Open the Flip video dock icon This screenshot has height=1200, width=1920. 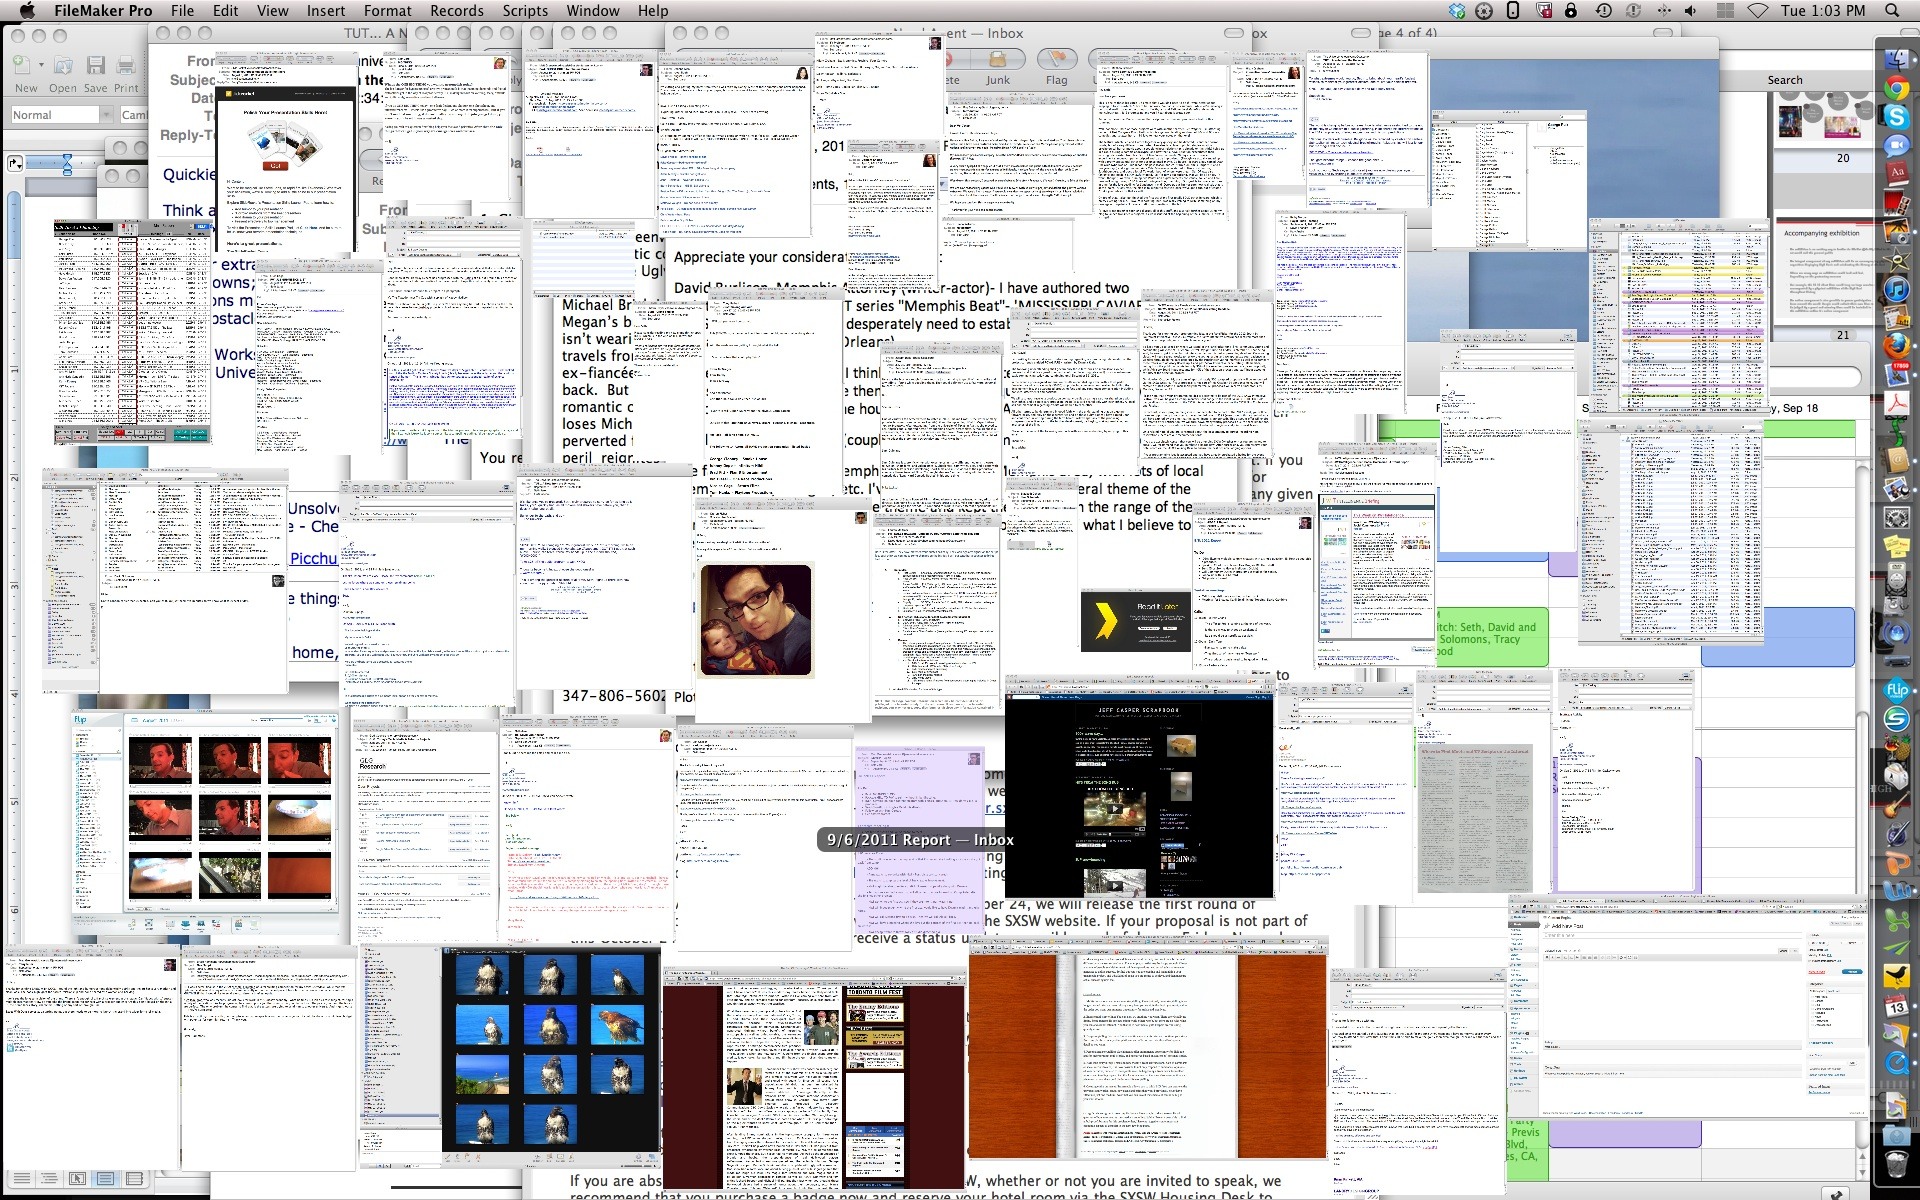click(x=1896, y=690)
